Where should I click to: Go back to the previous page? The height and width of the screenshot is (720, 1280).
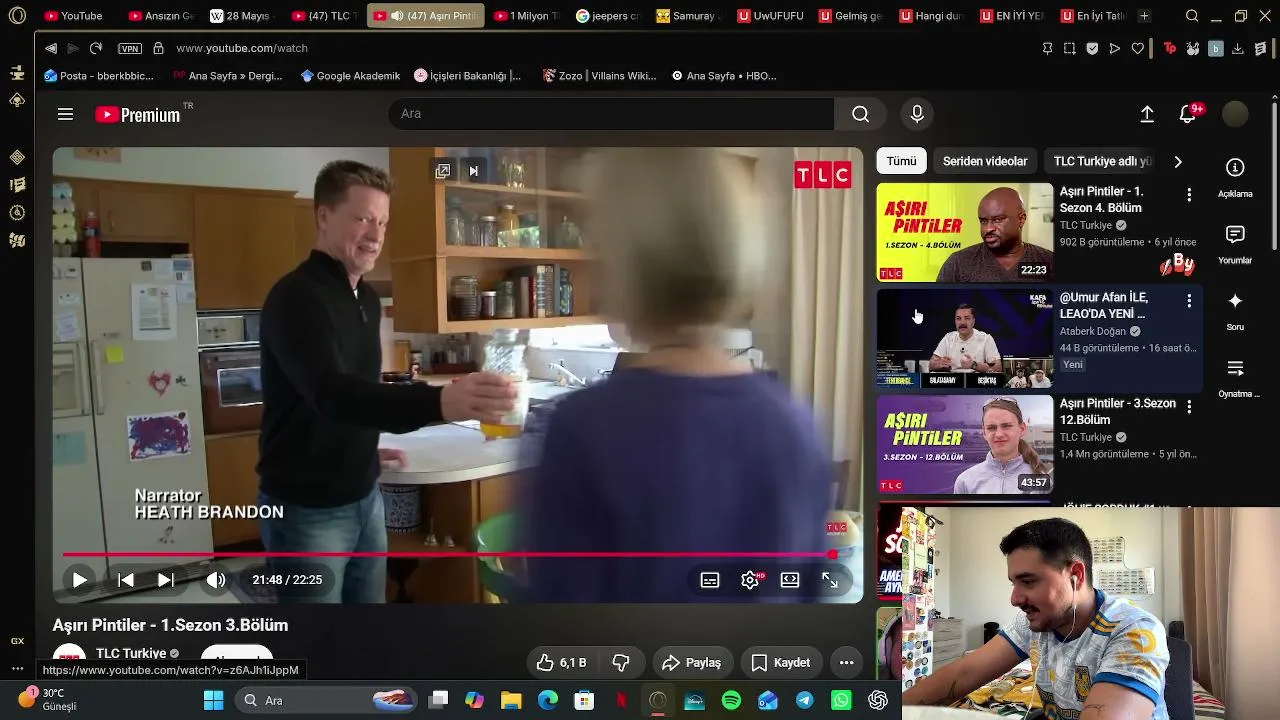(51, 48)
